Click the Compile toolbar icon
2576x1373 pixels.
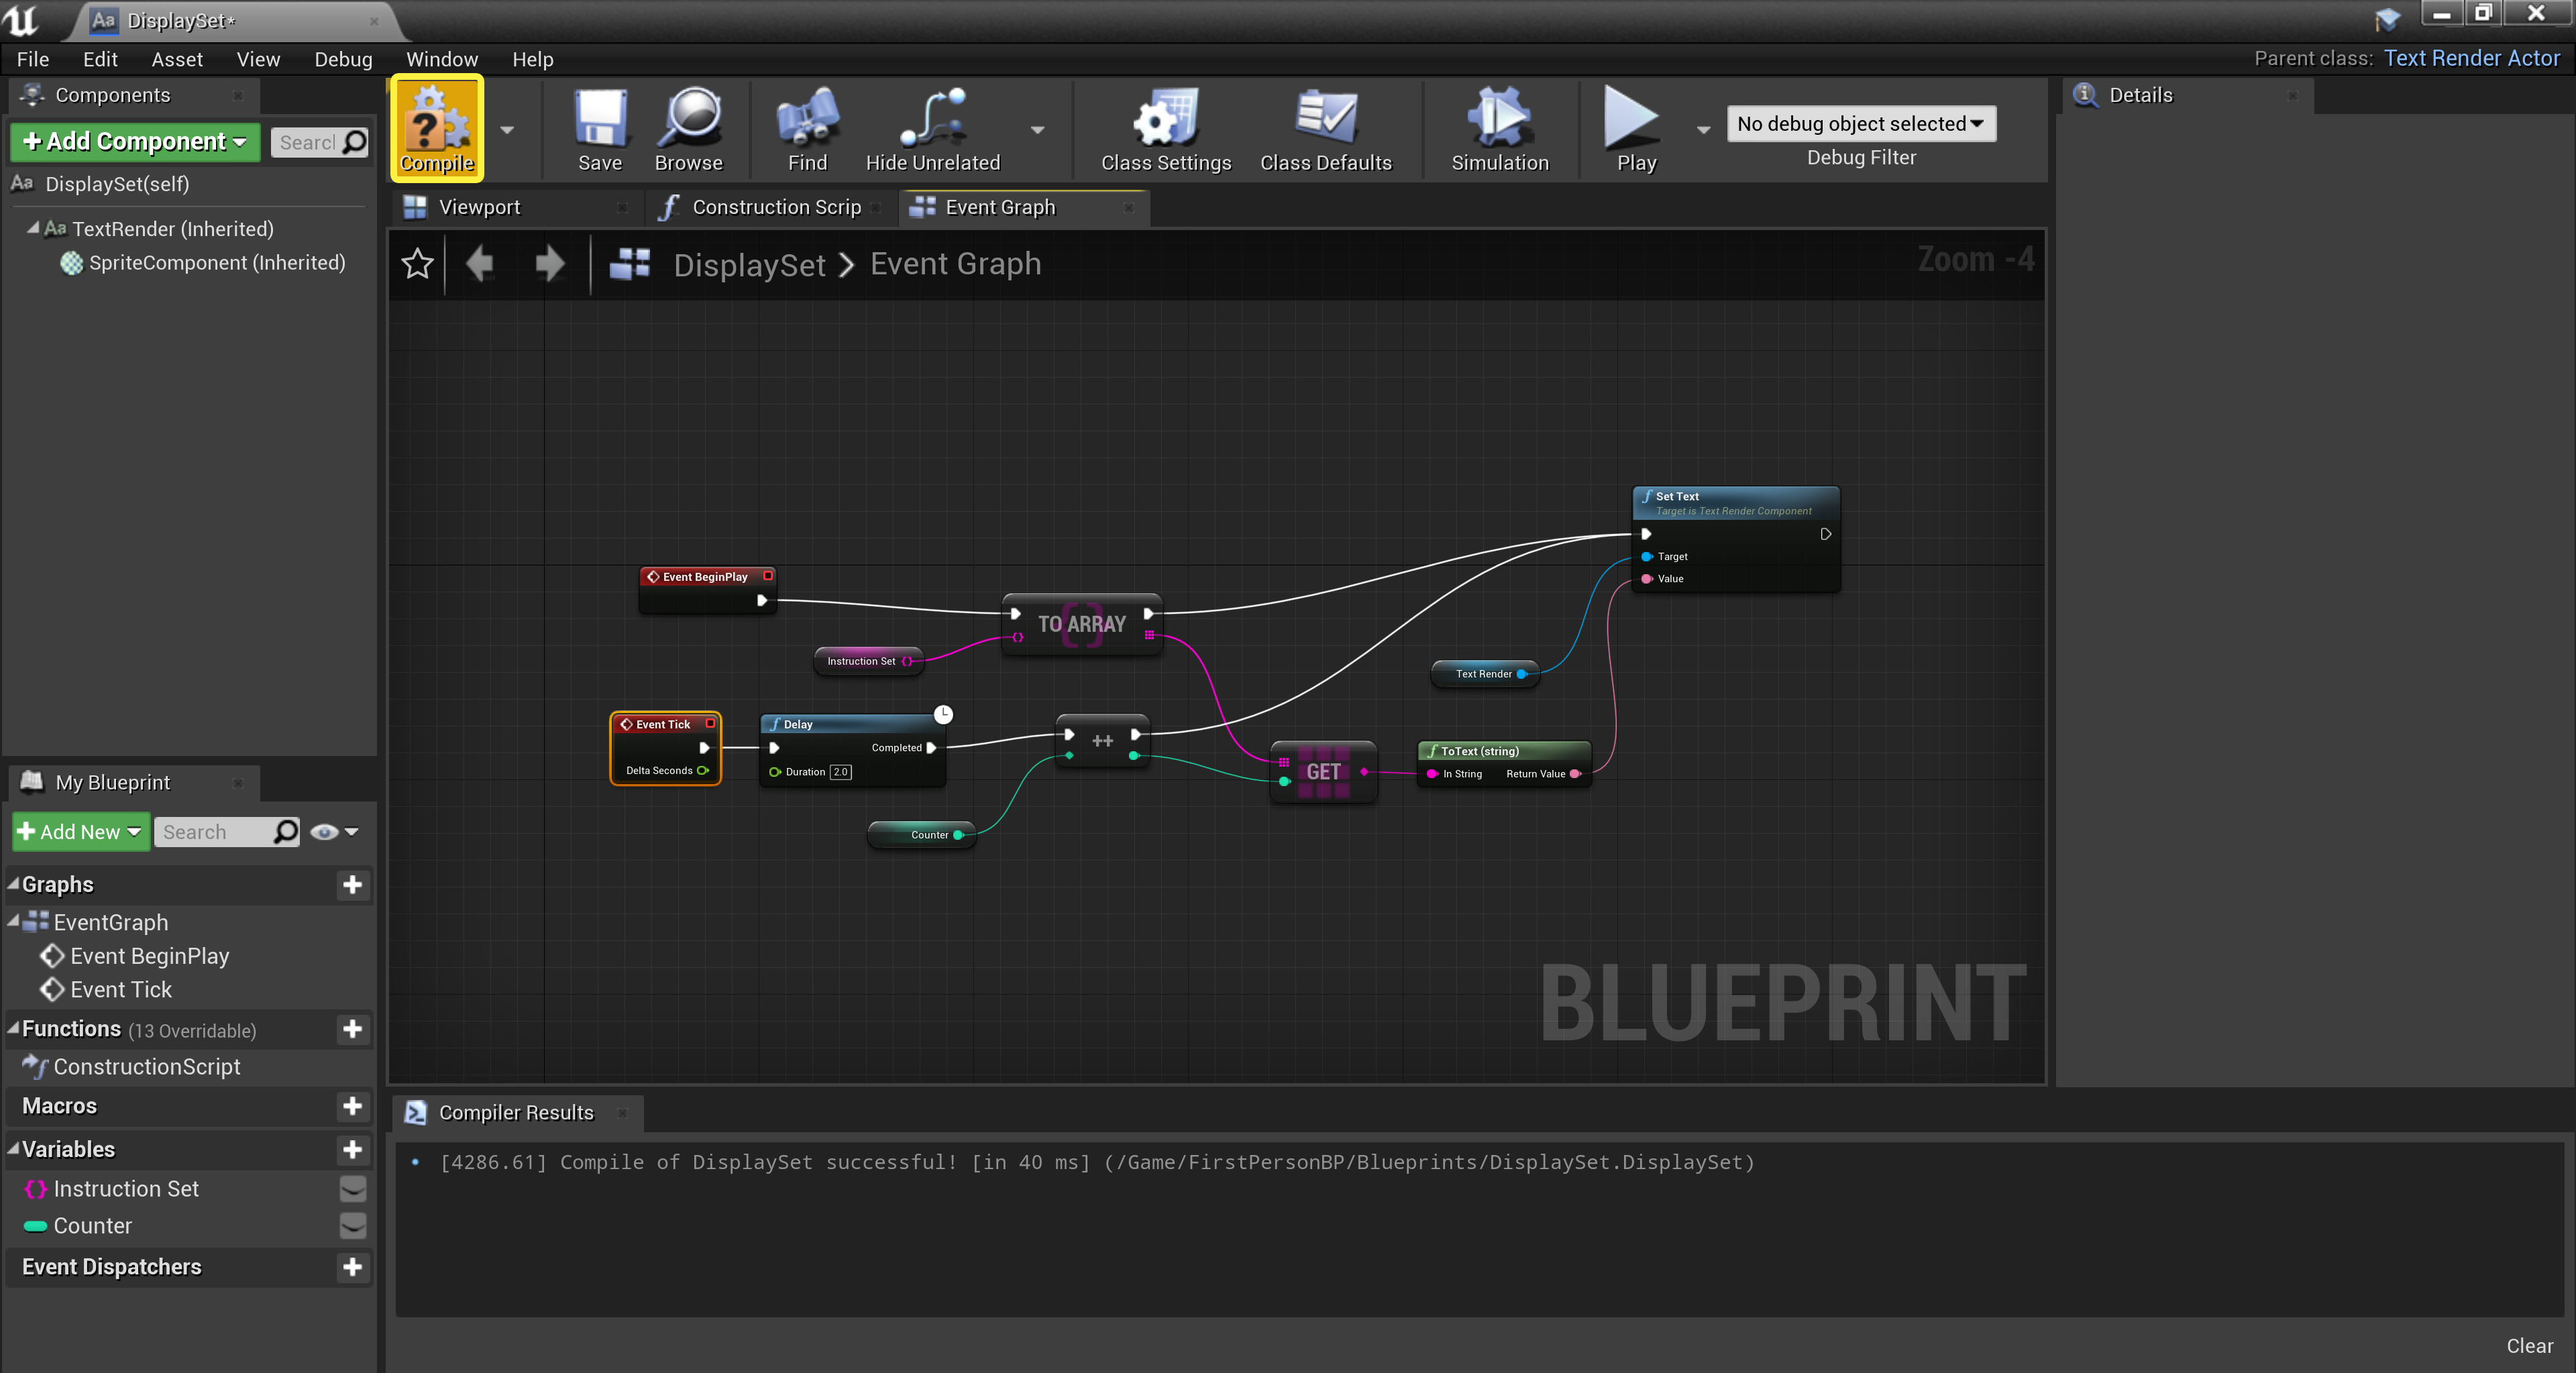(437, 120)
